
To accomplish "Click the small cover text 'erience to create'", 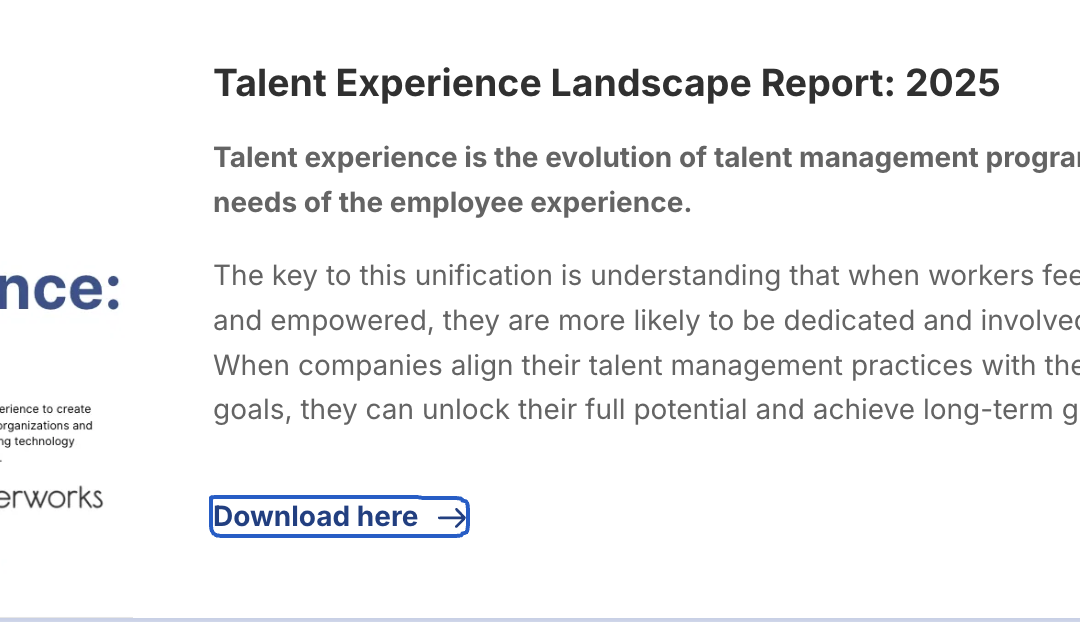I will 45,409.
